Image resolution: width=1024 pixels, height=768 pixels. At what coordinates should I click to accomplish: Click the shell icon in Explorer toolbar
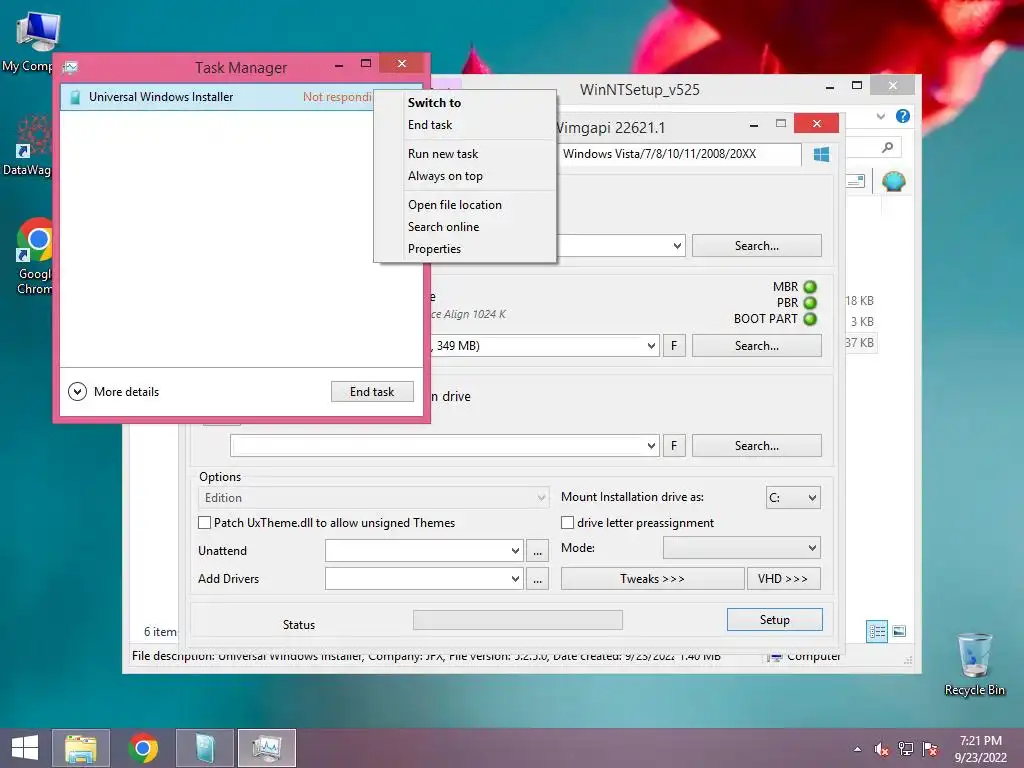tap(893, 181)
